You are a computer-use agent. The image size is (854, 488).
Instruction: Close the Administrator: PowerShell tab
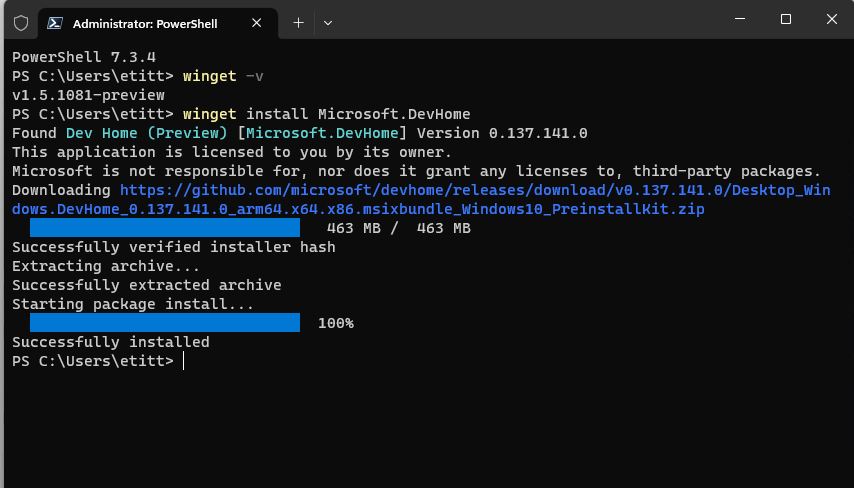(257, 23)
